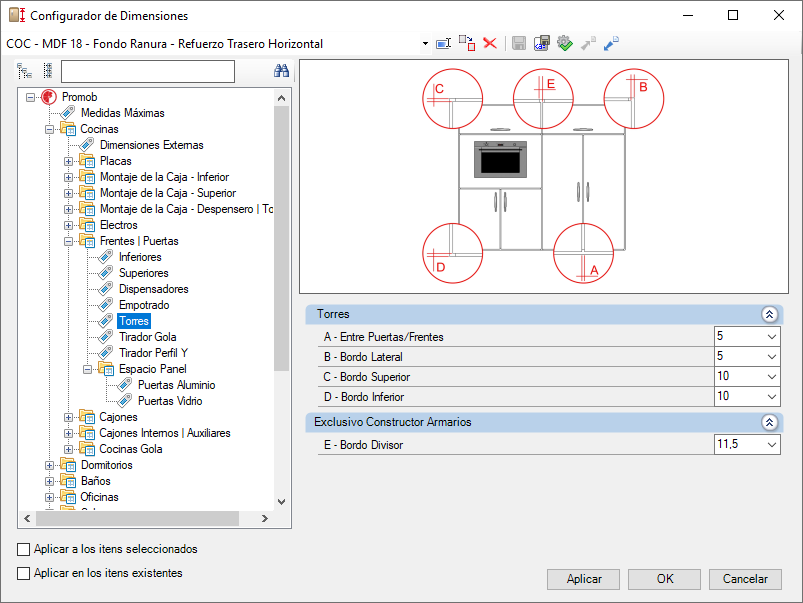This screenshot has width=803, height=603.
Task: Collapse the Exclusivo Constructor Armarios section
Action: [769, 422]
